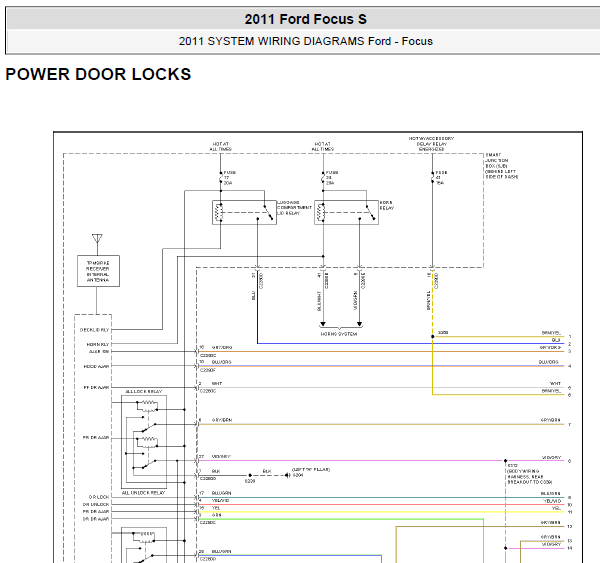Select the "(LEFT 'A' PILLAR)" note
The image size is (600, 563).
[311, 469]
